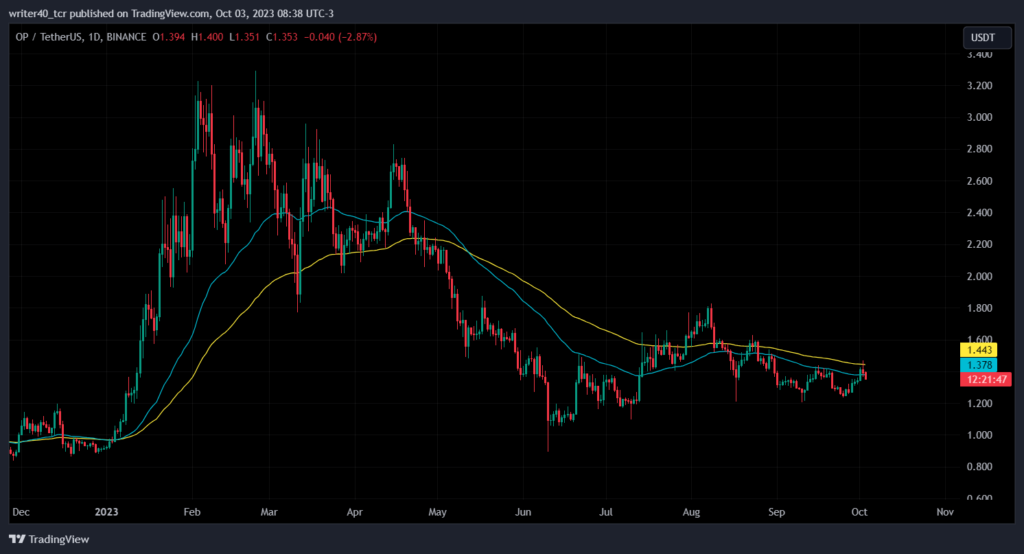Viewport: 1024px width, 554px height.
Task: Click the TradingView logo
Action: tap(49, 539)
